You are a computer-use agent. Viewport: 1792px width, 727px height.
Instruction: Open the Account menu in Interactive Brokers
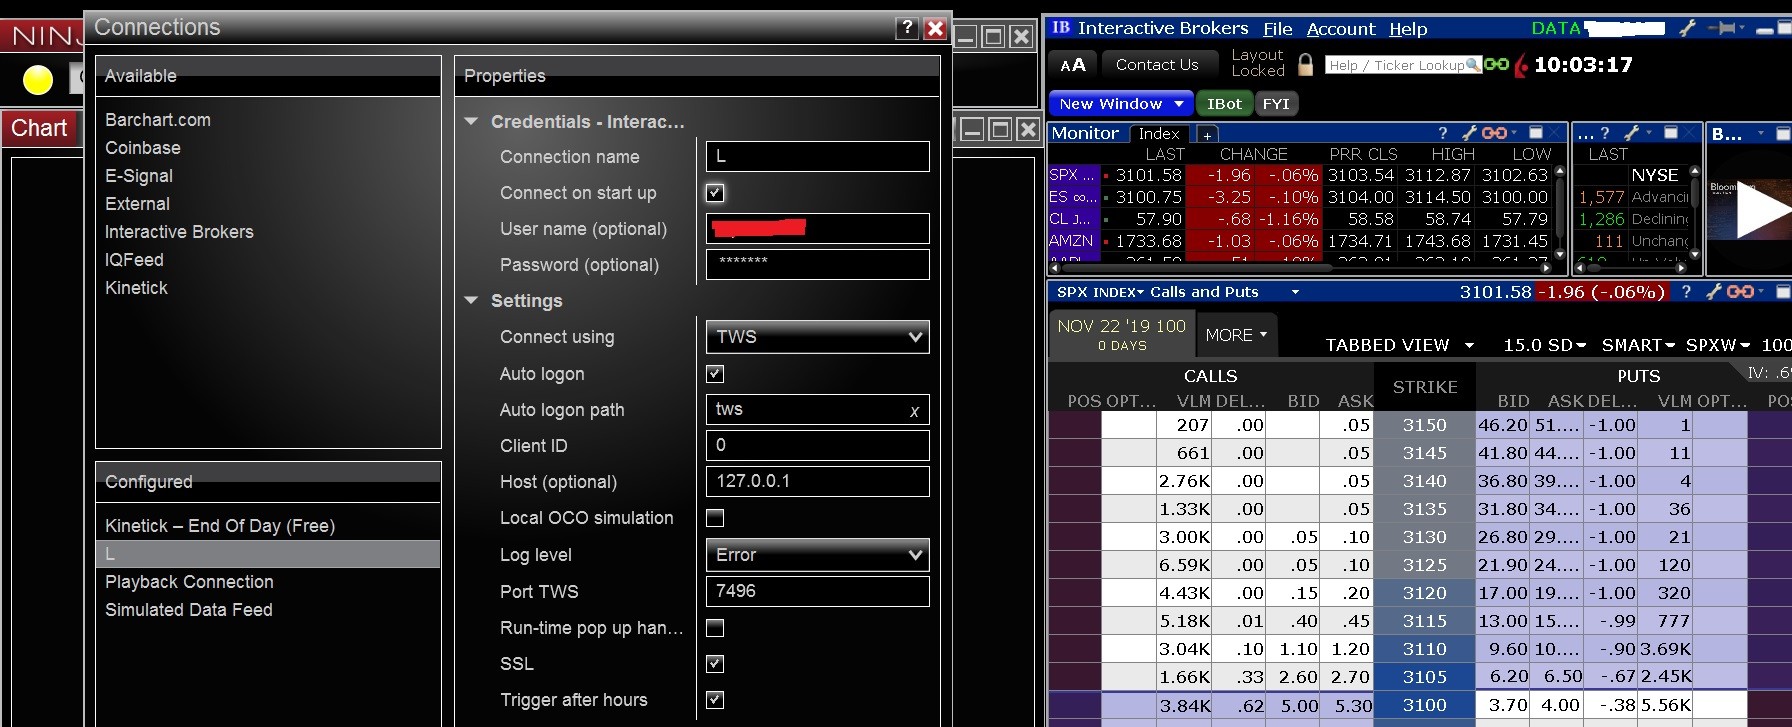[1341, 29]
